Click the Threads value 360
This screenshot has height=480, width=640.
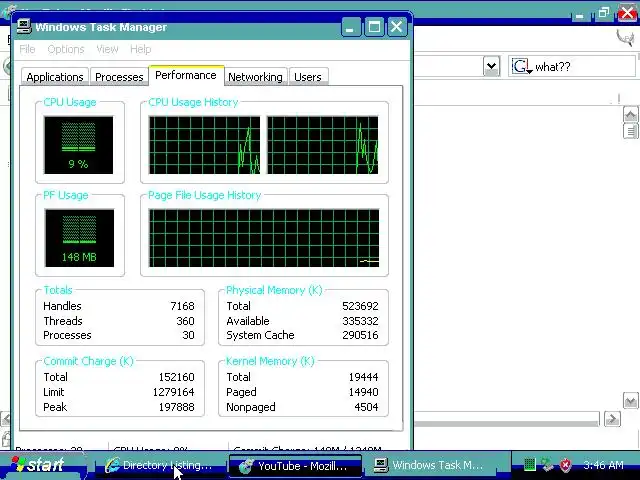[185, 321]
